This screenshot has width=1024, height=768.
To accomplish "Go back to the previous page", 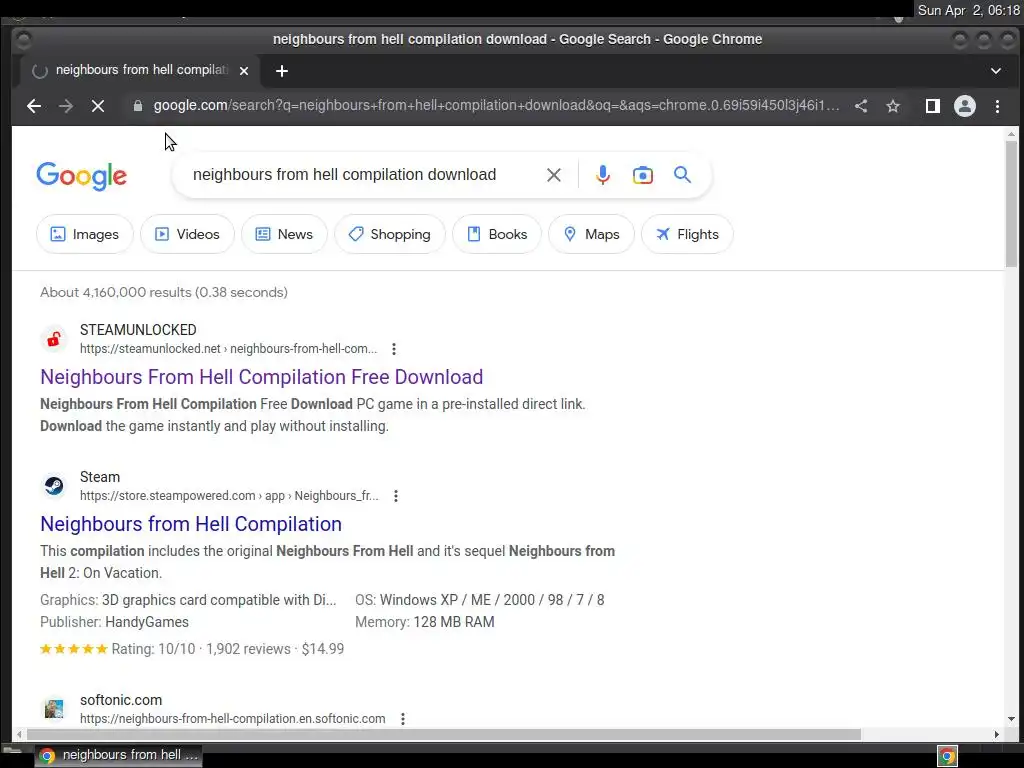I will pyautogui.click(x=34, y=106).
